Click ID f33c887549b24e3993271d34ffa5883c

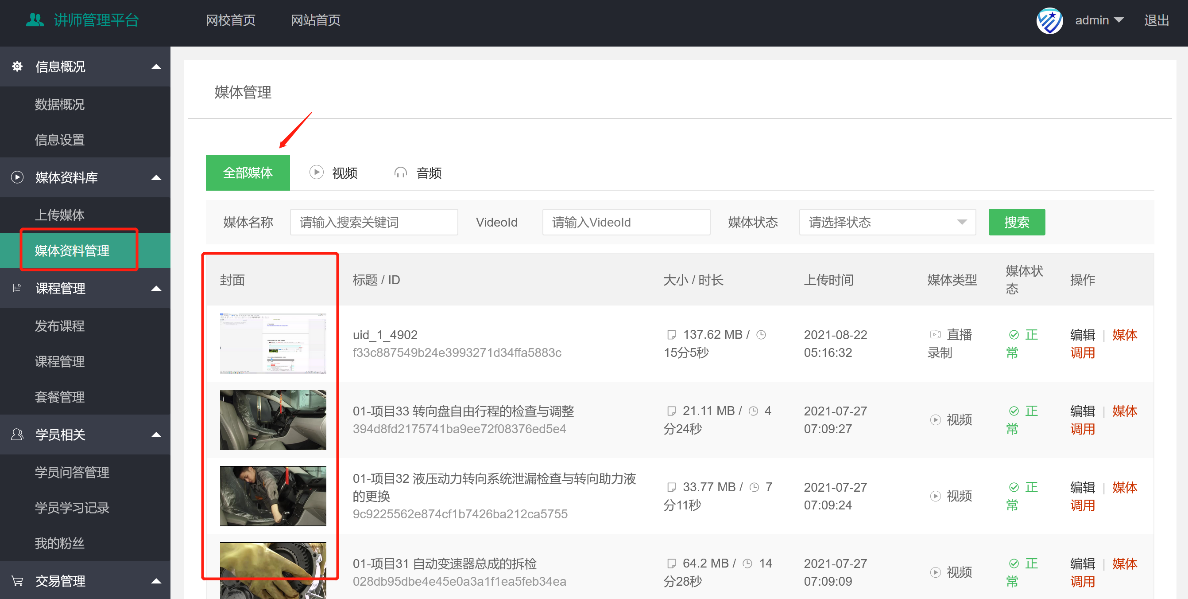click(457, 353)
